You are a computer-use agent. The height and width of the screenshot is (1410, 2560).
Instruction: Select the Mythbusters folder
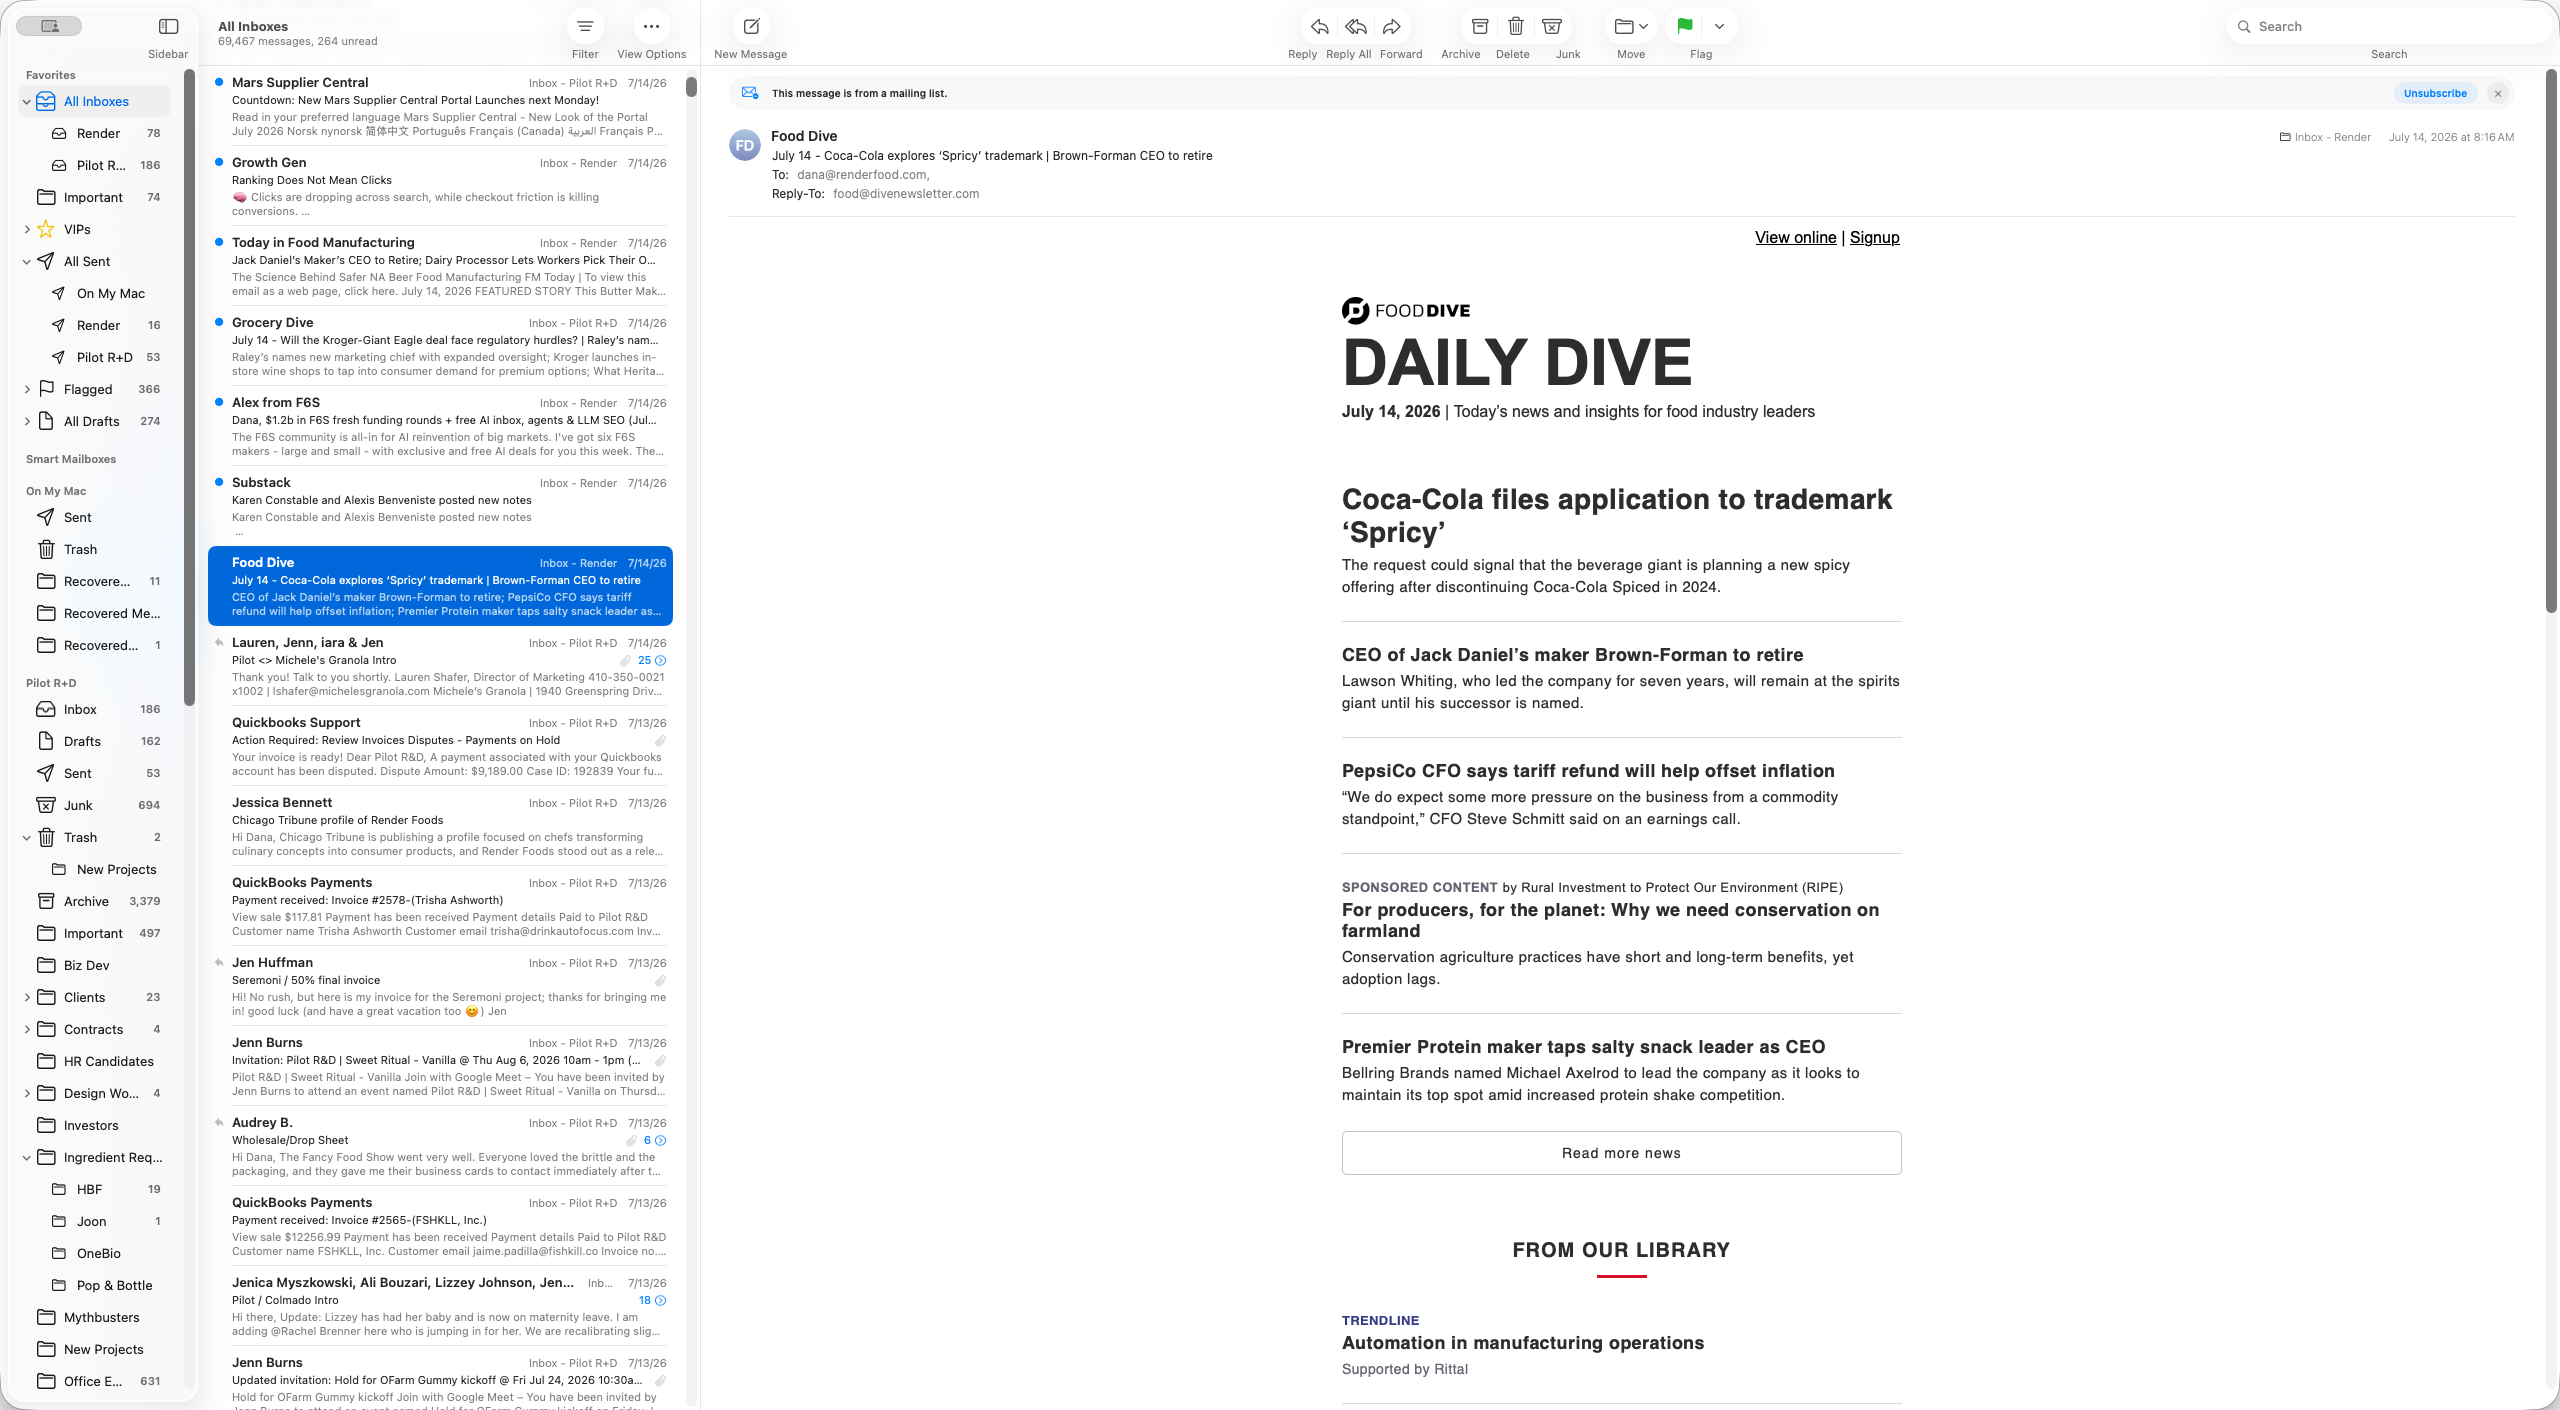pyautogui.click(x=95, y=1317)
